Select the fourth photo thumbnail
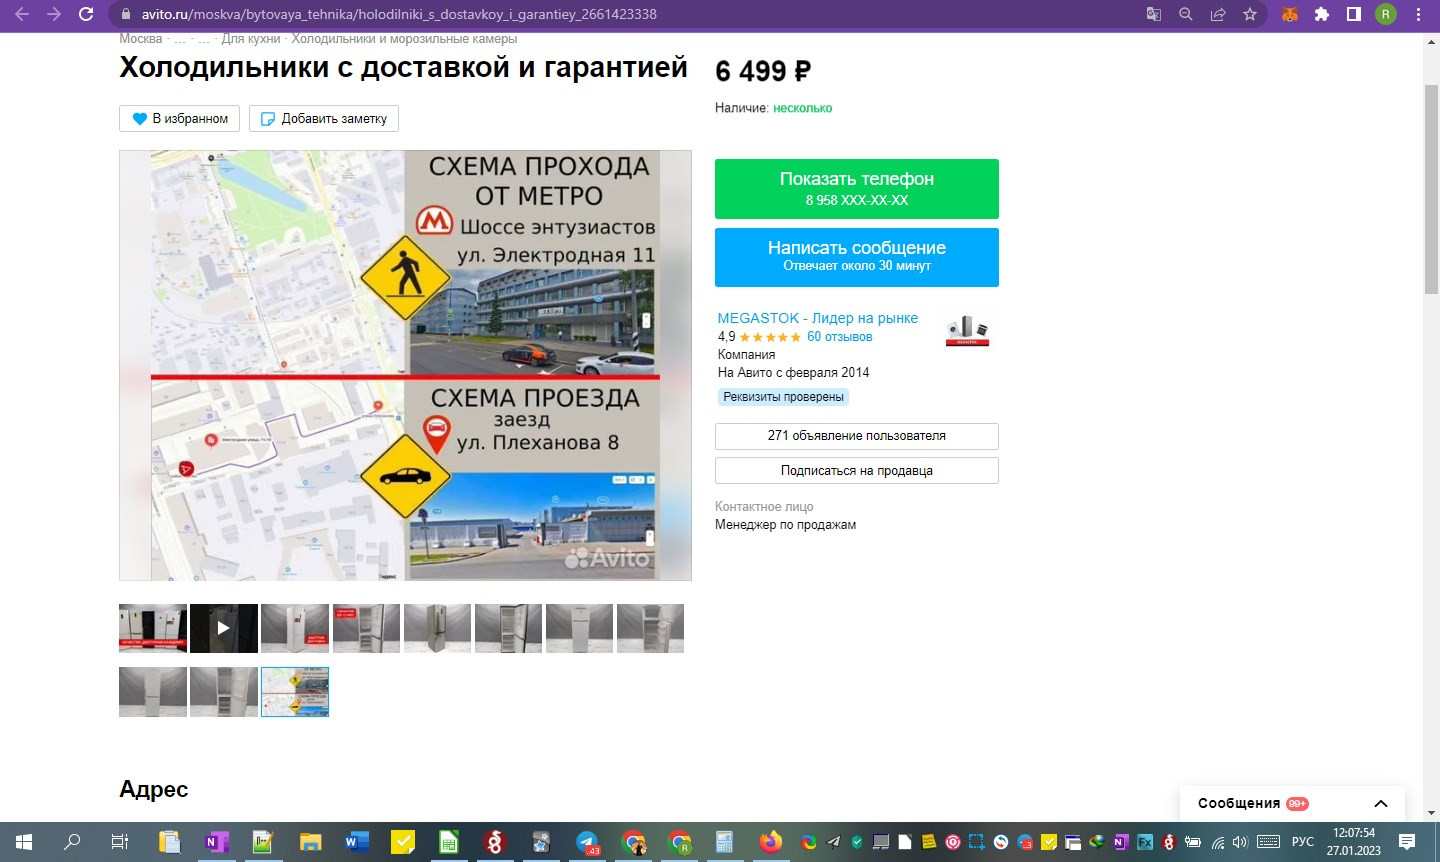Screen dimensions: 1440x862 [x=366, y=628]
